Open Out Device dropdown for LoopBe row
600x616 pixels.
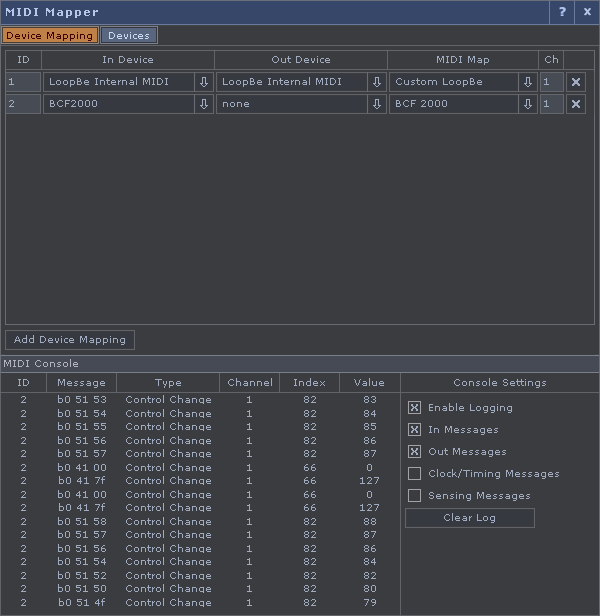[x=377, y=82]
